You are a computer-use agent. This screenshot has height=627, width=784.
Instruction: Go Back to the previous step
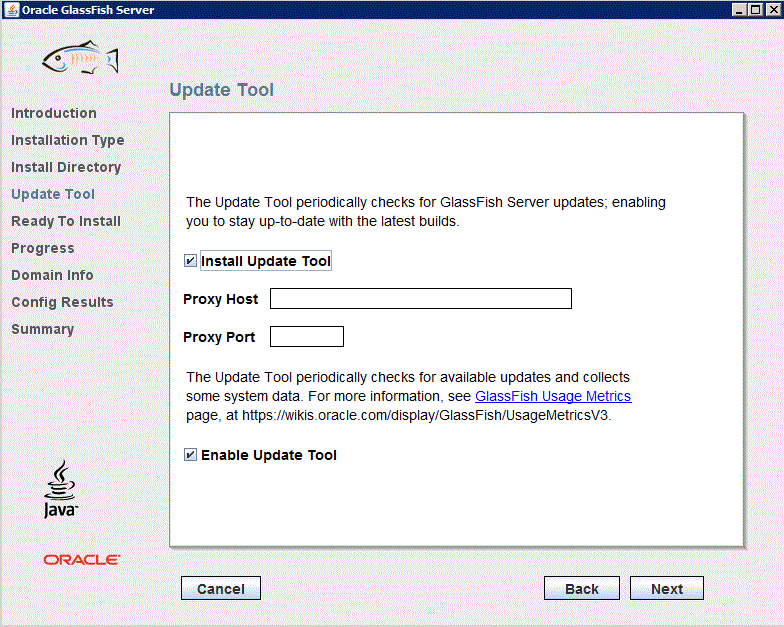click(x=582, y=588)
